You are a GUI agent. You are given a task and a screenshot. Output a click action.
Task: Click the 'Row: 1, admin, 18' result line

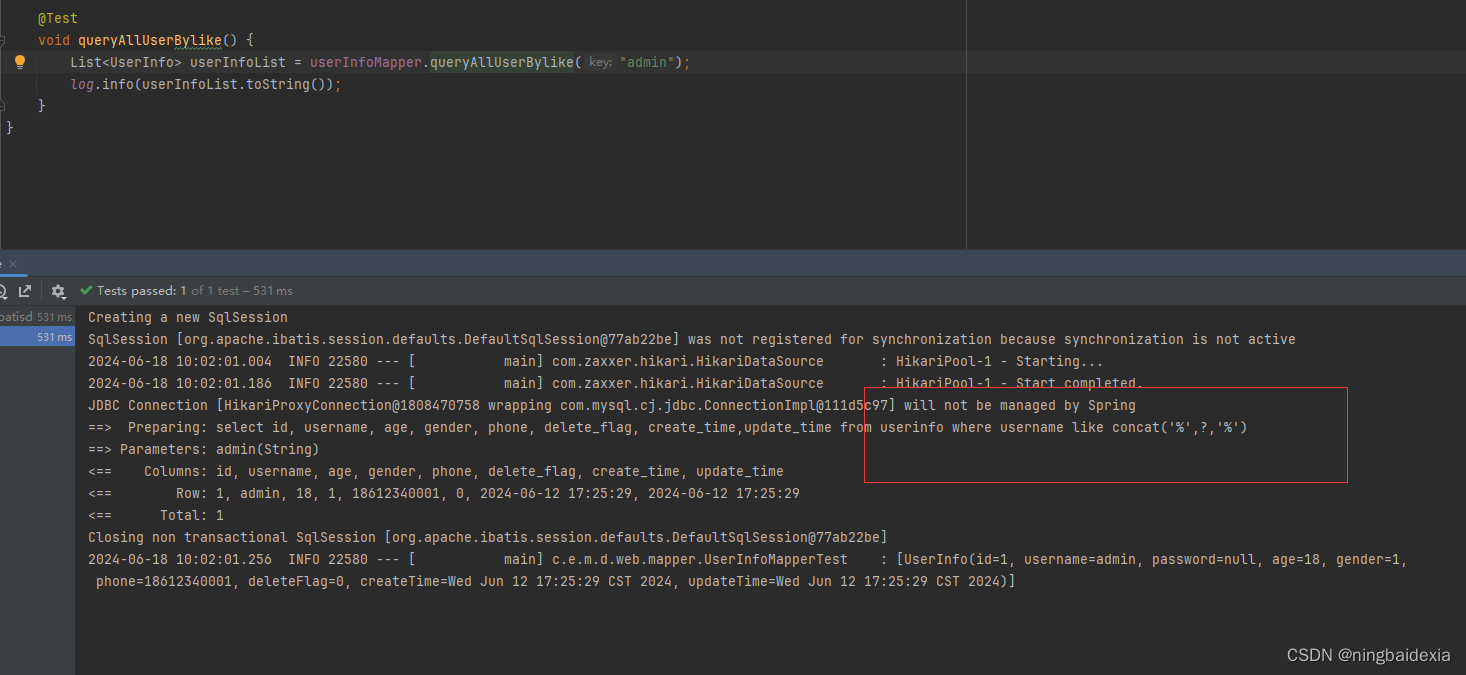tap(444, 493)
